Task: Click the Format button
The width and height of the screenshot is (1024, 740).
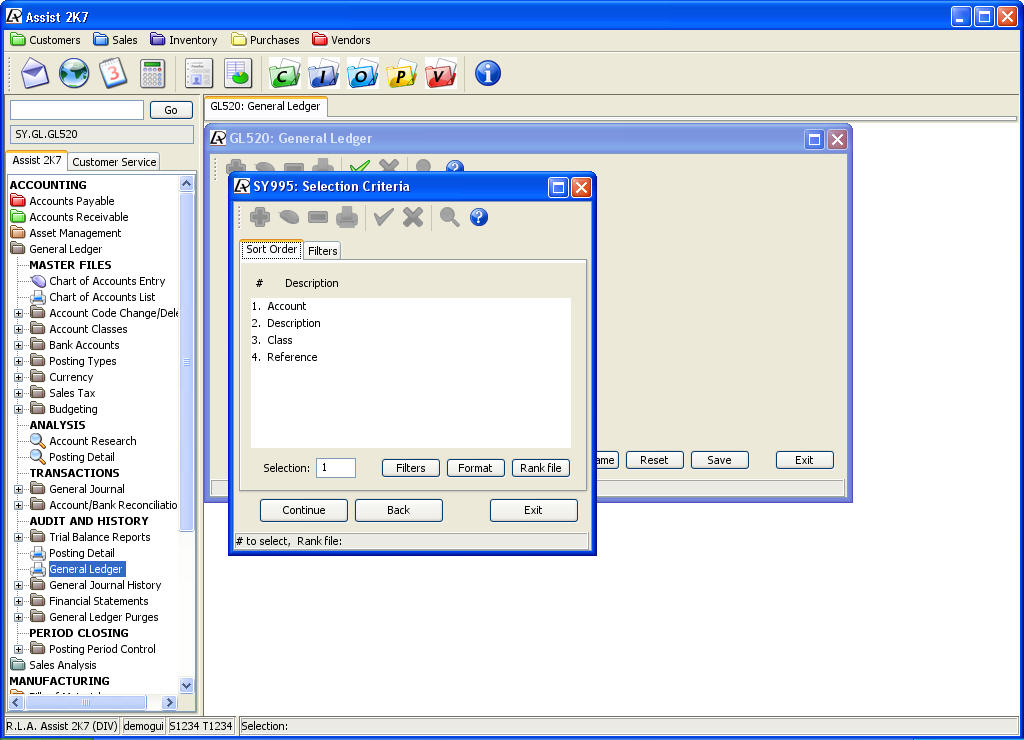Action: tap(475, 468)
